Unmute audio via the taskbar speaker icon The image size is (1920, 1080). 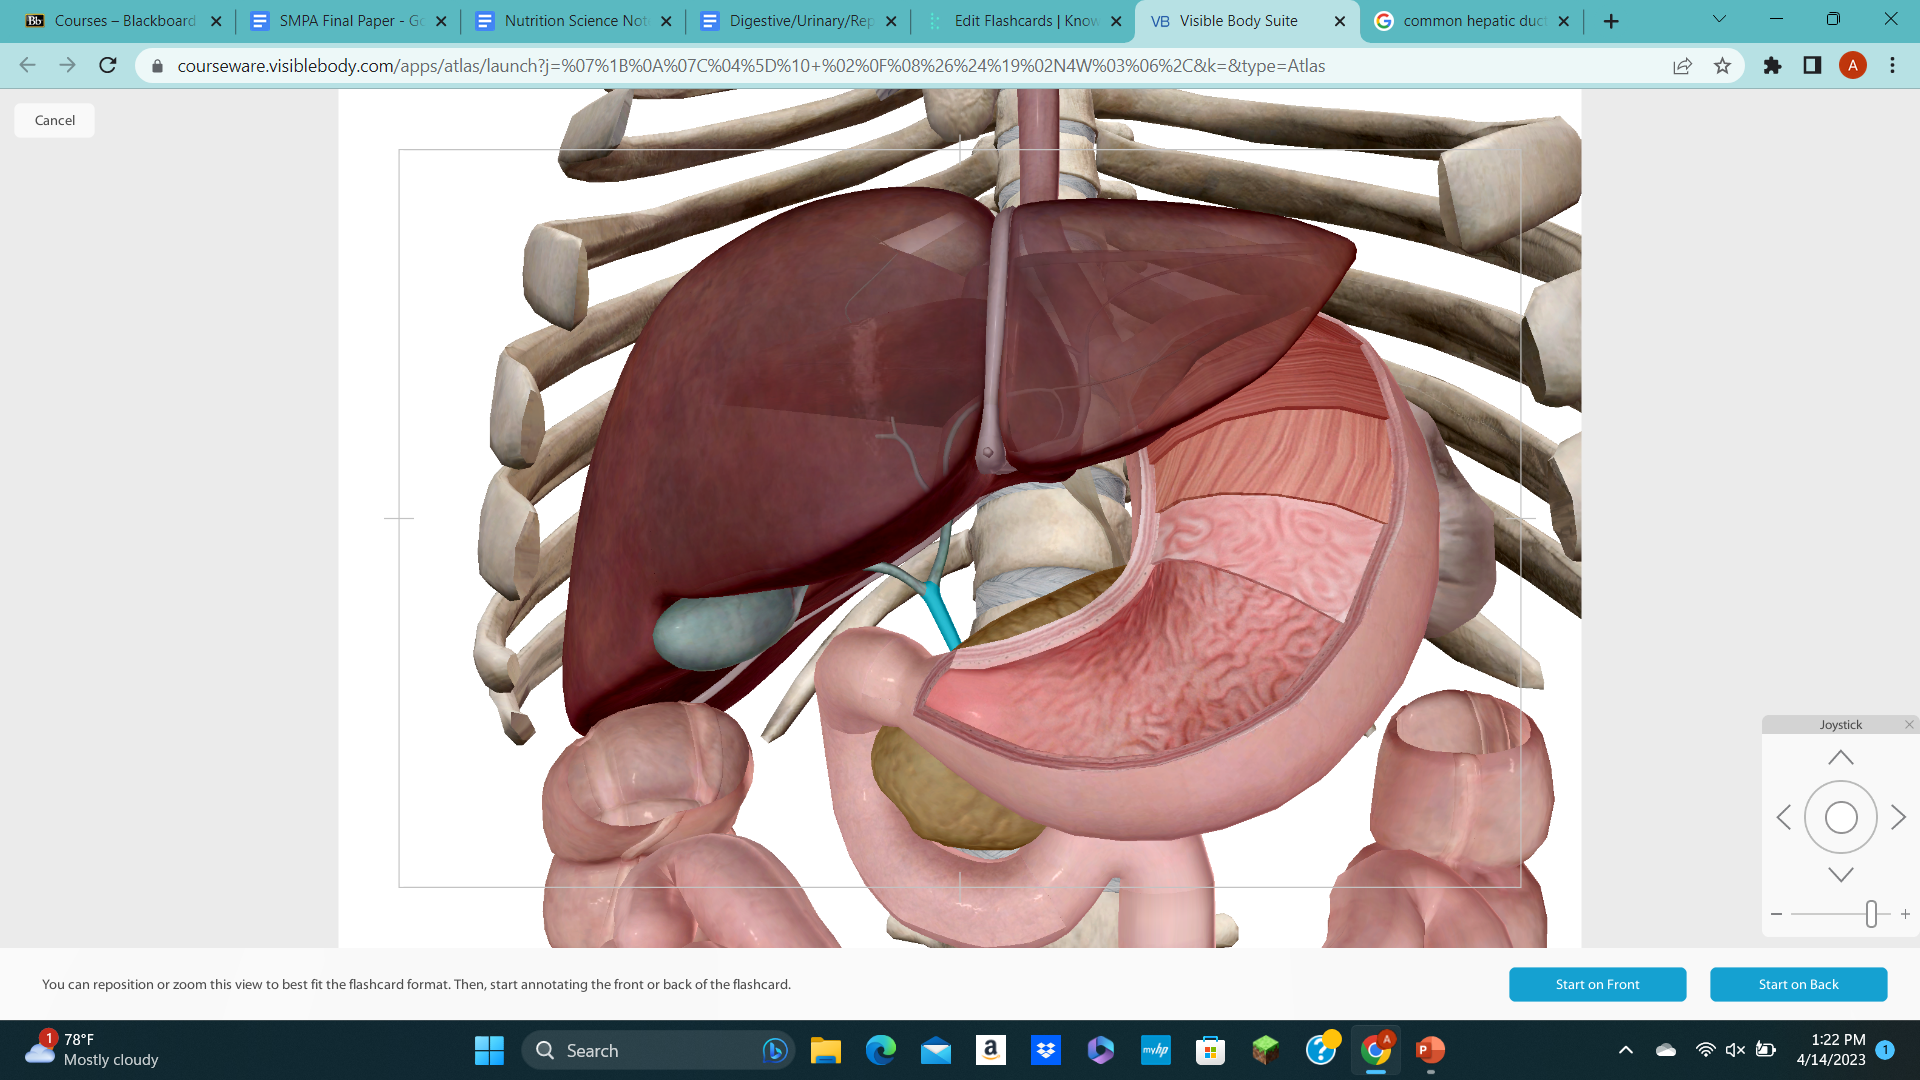1732,1049
